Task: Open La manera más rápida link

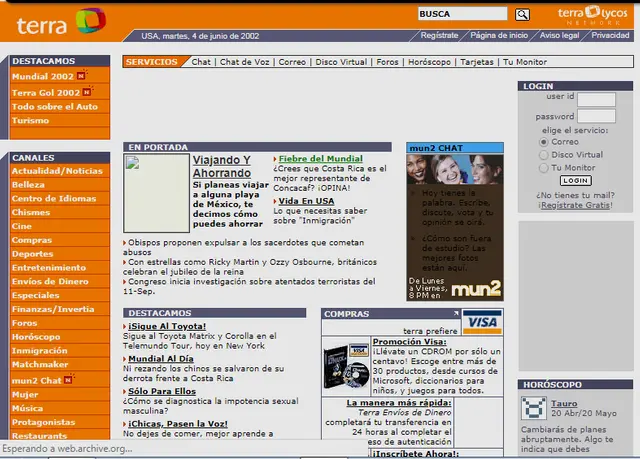Action: pyautogui.click(x=399, y=403)
